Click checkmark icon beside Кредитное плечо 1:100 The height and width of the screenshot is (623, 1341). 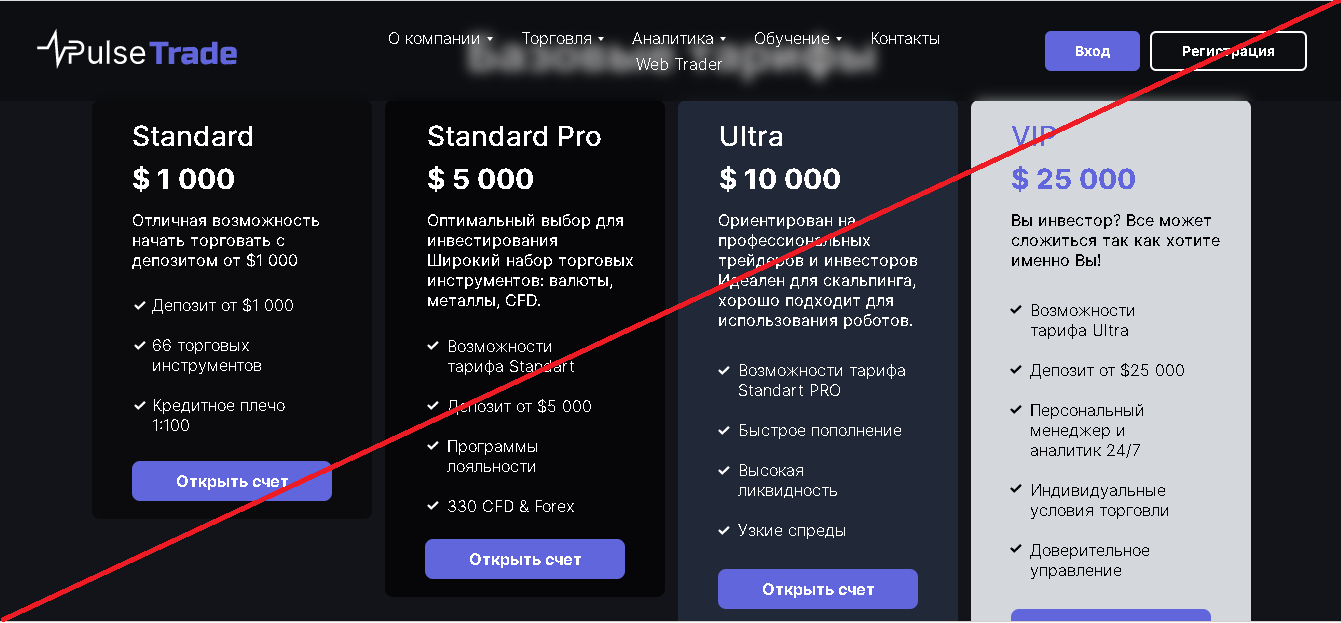pyautogui.click(x=139, y=405)
